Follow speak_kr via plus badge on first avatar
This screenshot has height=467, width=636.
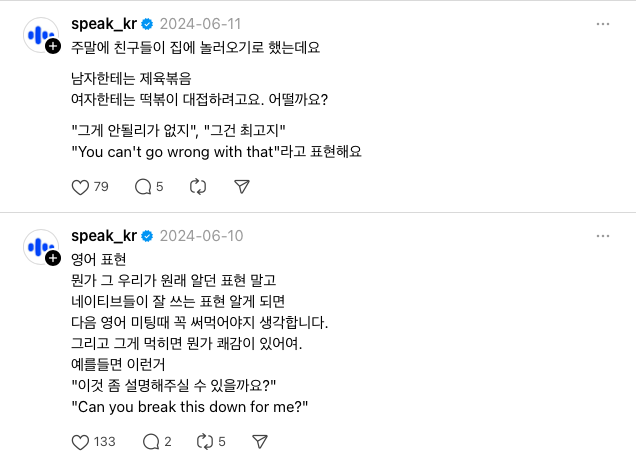pyautogui.click(x=52, y=46)
